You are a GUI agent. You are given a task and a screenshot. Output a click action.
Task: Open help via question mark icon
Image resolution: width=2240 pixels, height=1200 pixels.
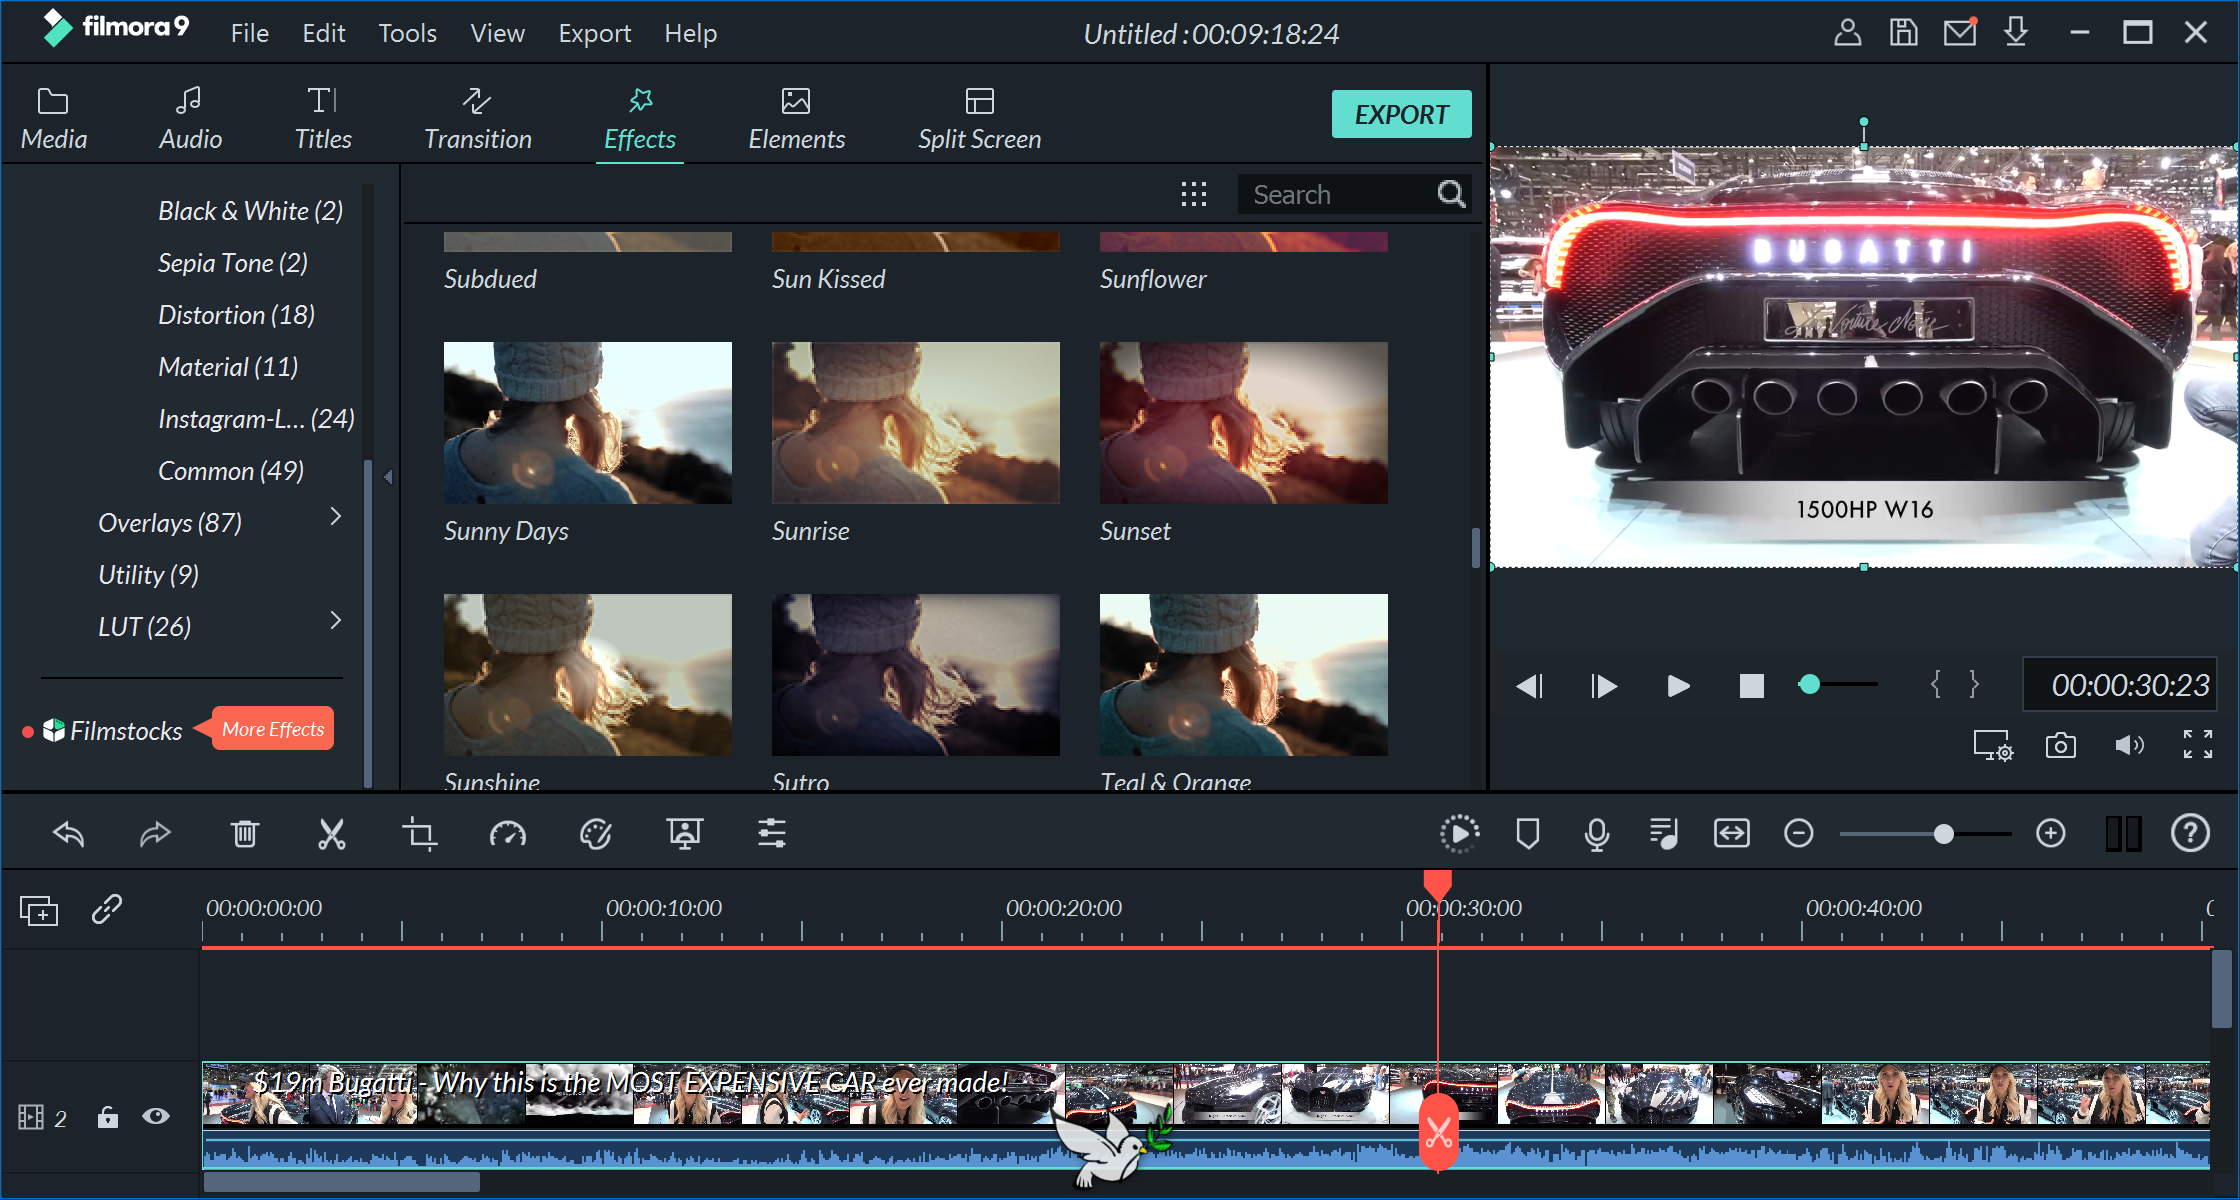pos(2190,833)
